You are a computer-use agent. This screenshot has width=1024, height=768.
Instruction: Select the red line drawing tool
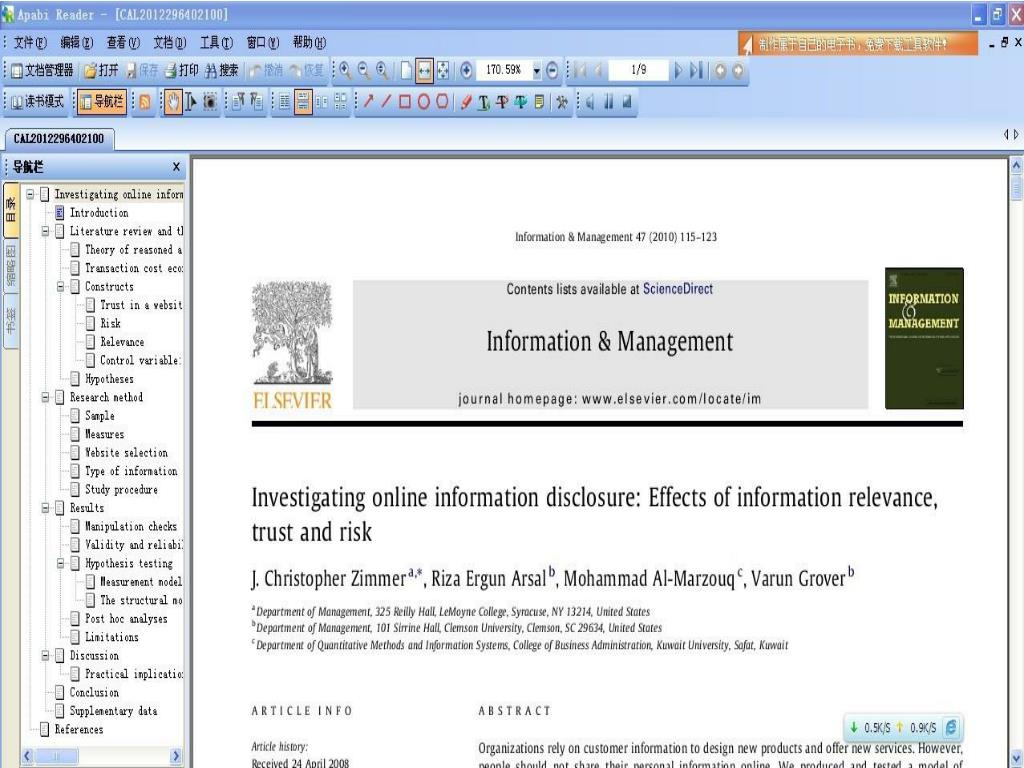pos(387,101)
